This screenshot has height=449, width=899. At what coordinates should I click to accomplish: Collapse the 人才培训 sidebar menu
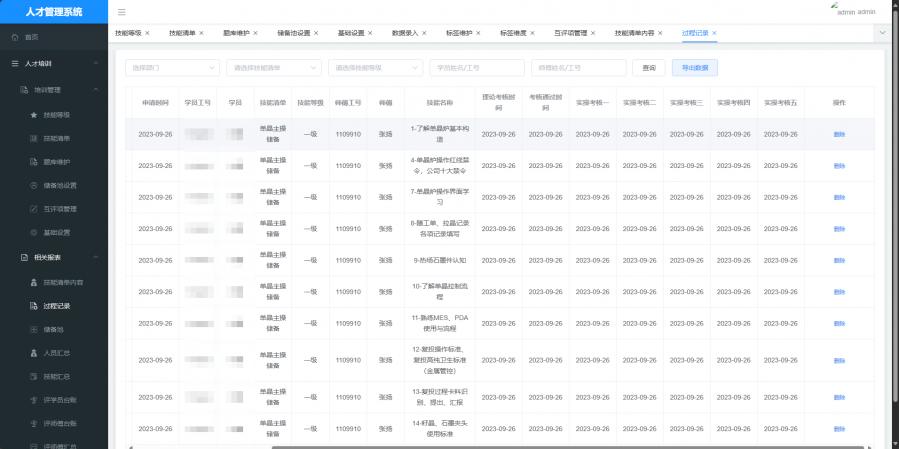tap(96, 64)
